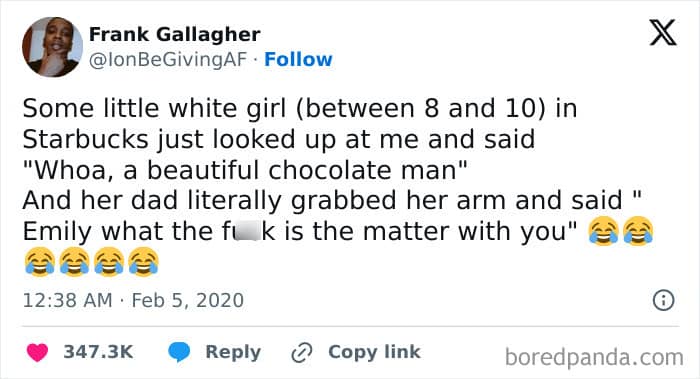The width and height of the screenshot is (700, 379).
Task: Open Frank Gallagher's profile name link
Action: (x=175, y=34)
